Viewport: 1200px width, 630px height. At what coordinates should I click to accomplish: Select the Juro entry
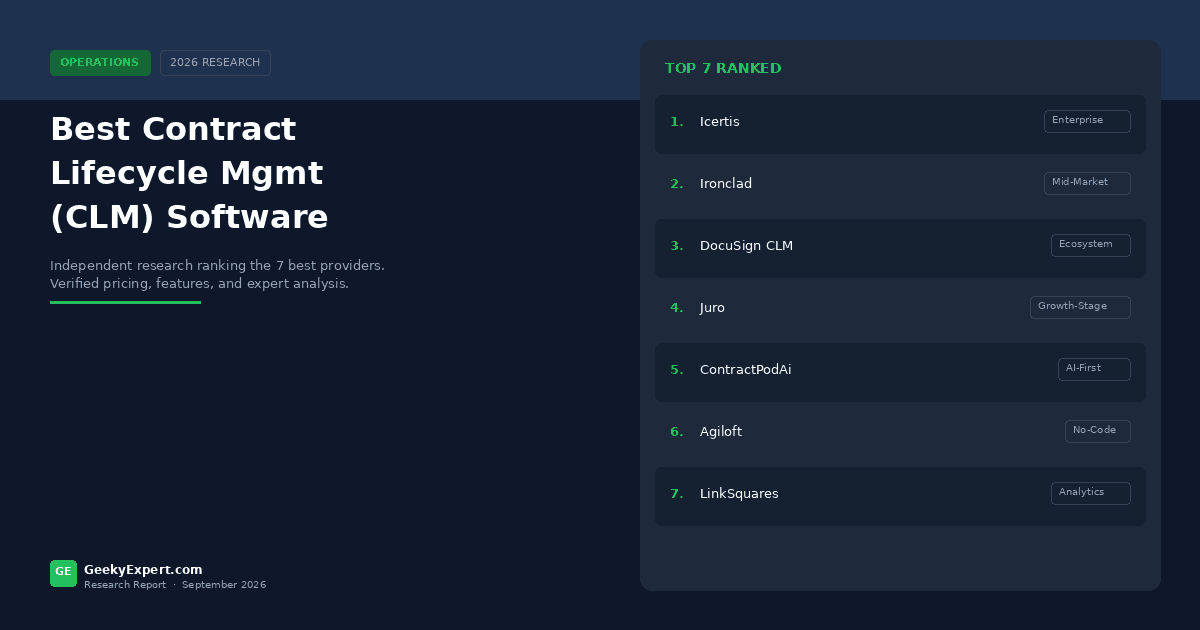coord(900,310)
